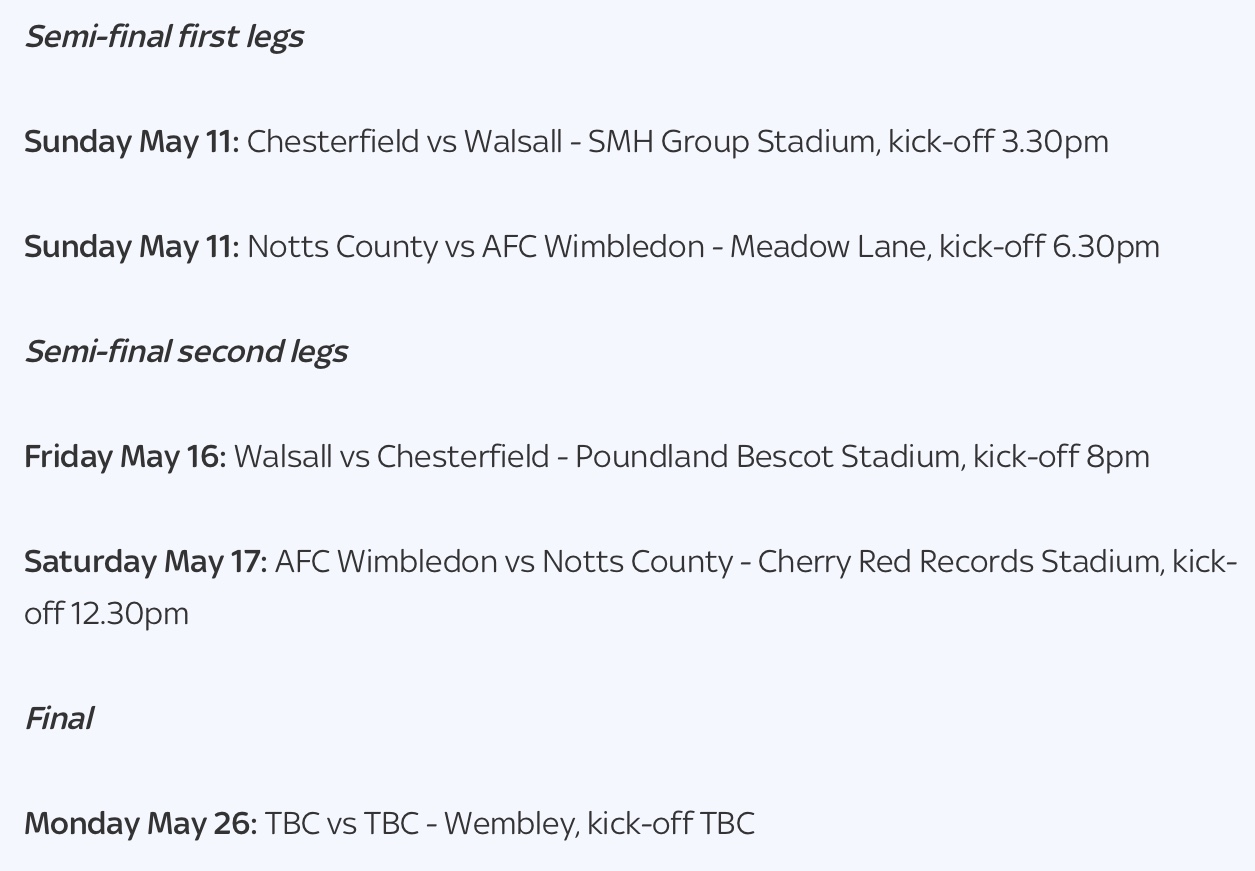Click the italic 'Final' heading
The image size is (1255, 871).
(x=59, y=719)
